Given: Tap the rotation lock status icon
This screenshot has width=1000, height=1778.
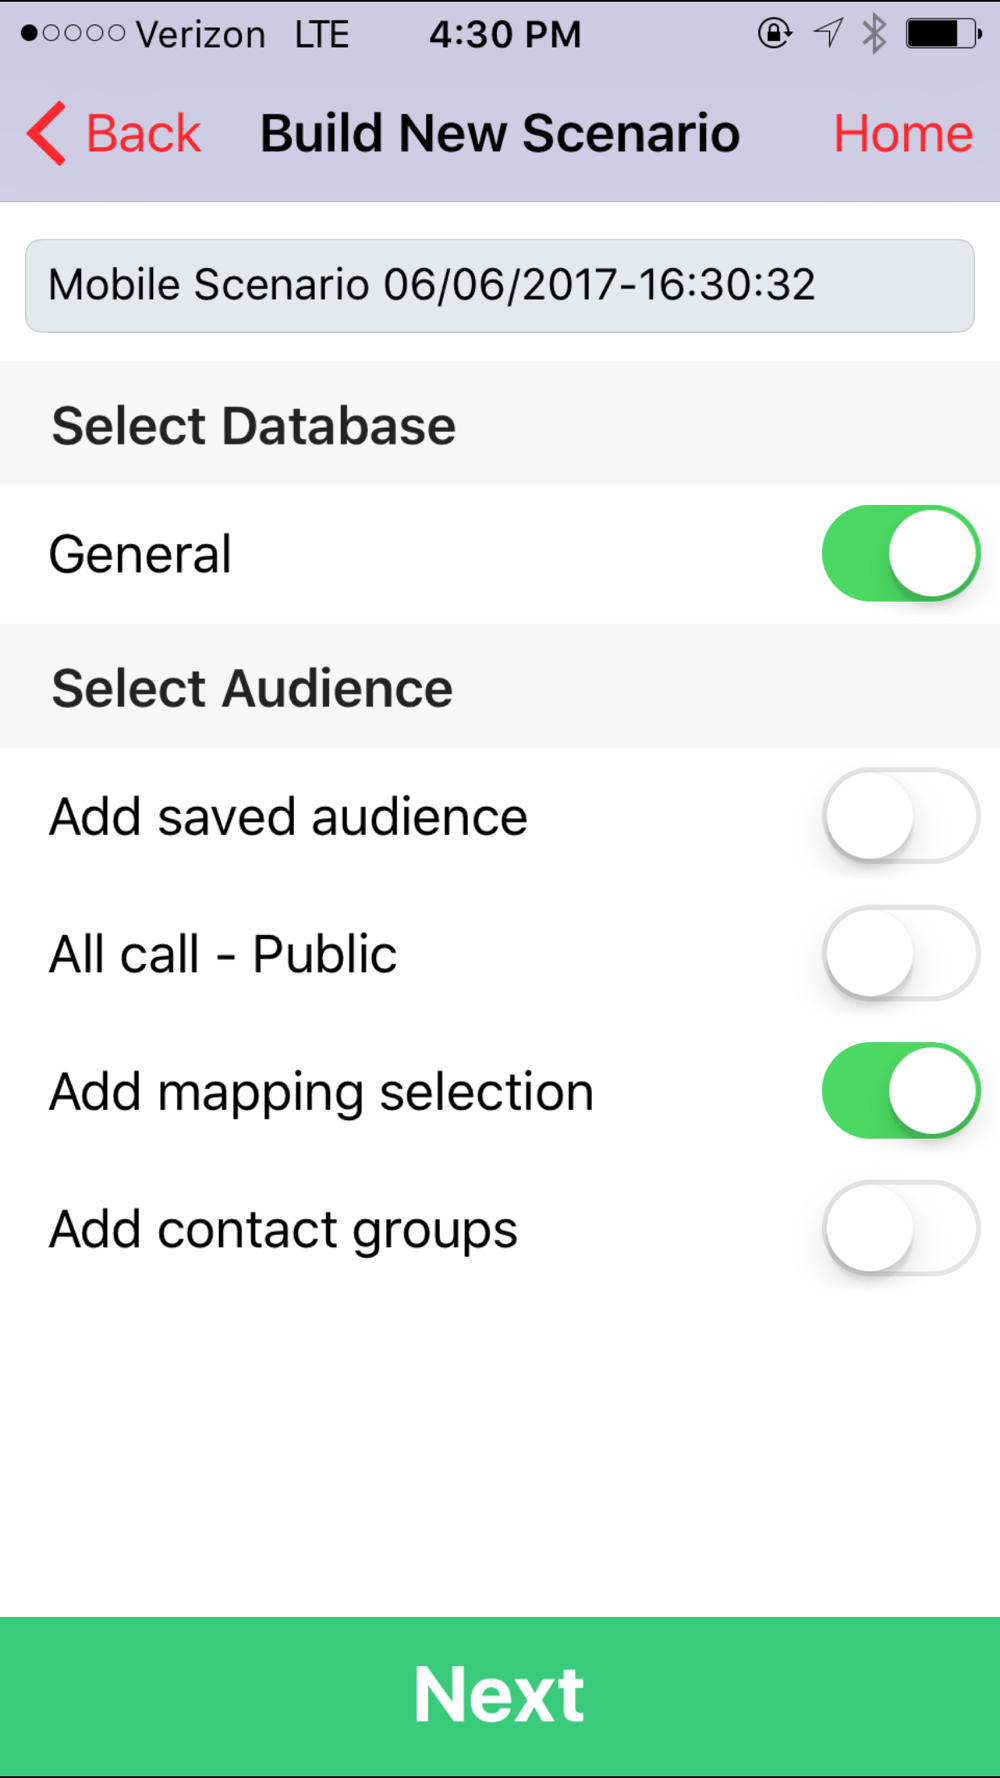Looking at the screenshot, I should pyautogui.click(x=774, y=34).
